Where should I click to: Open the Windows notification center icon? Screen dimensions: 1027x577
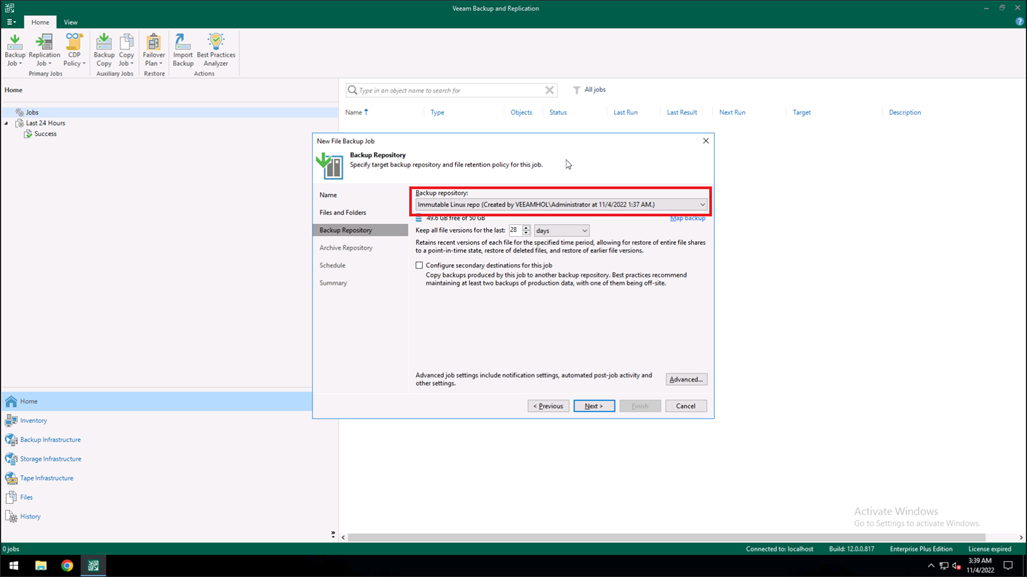(x=1008, y=565)
